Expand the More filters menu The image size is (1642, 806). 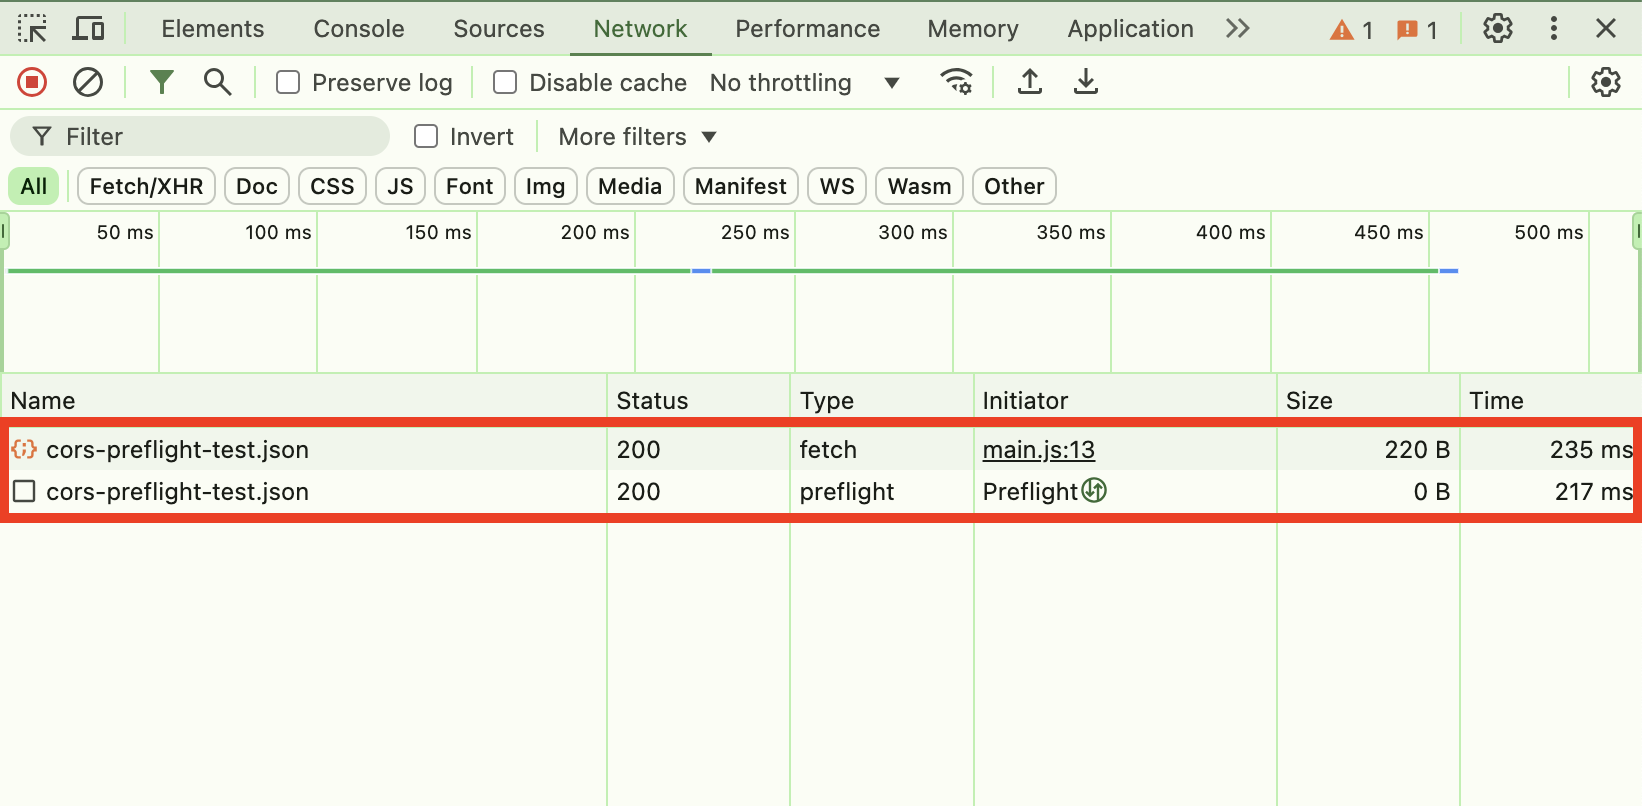pos(637,136)
